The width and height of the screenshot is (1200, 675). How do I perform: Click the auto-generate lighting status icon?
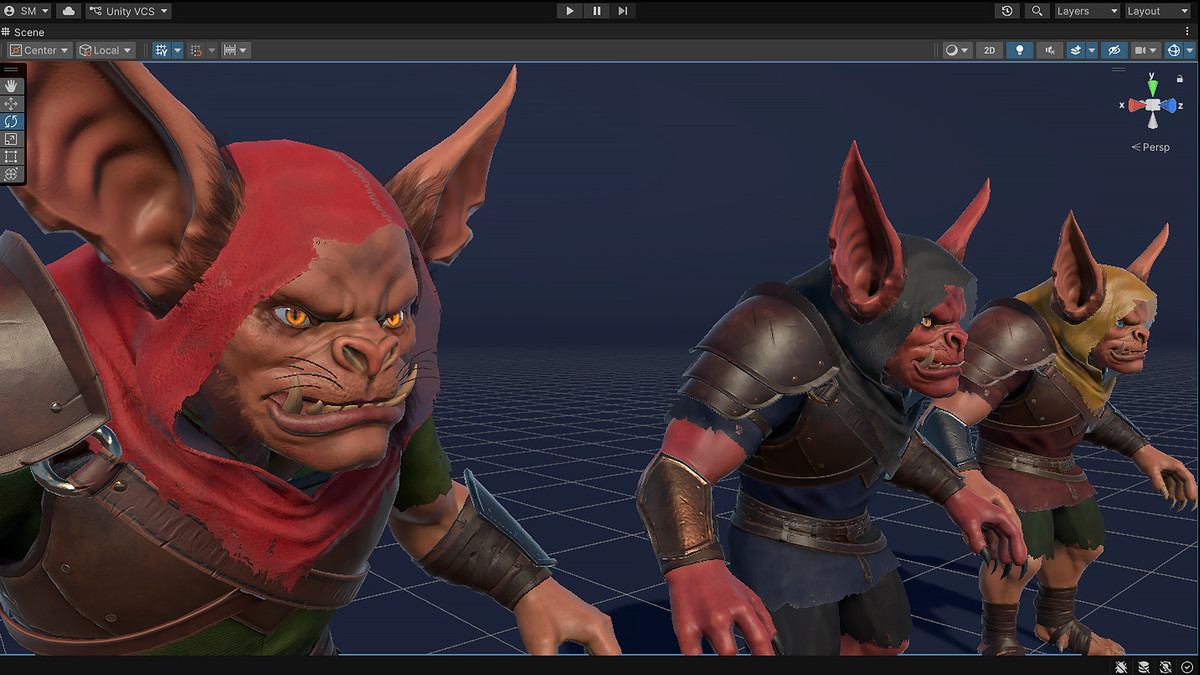click(1166, 666)
